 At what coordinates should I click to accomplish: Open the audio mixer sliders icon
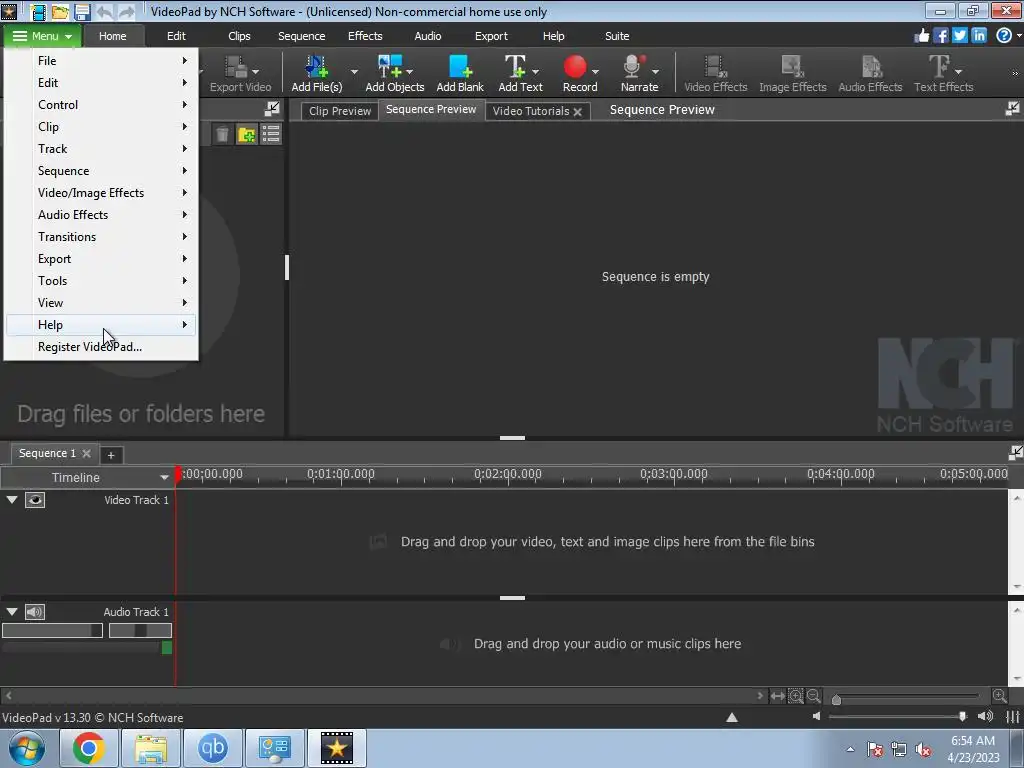pyautogui.click(x=1012, y=717)
